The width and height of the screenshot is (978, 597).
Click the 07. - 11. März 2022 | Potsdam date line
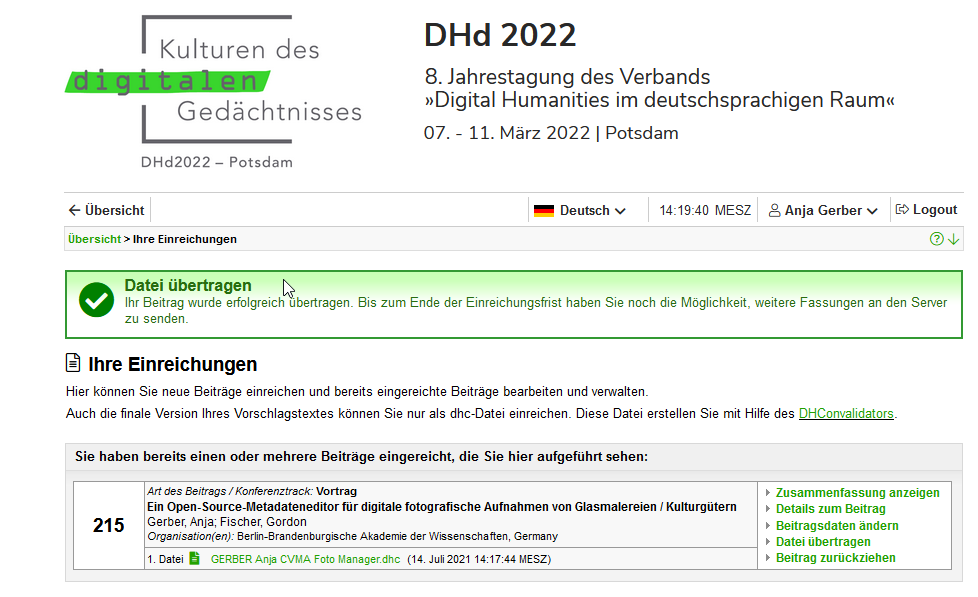coord(551,133)
